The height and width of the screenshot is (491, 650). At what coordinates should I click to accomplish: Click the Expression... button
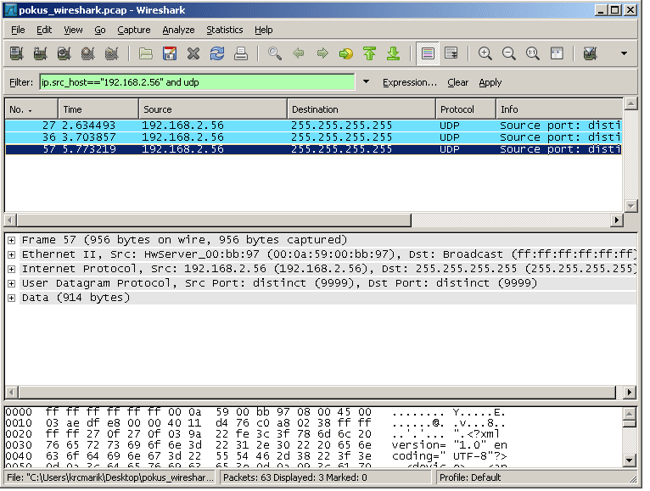pyautogui.click(x=410, y=83)
